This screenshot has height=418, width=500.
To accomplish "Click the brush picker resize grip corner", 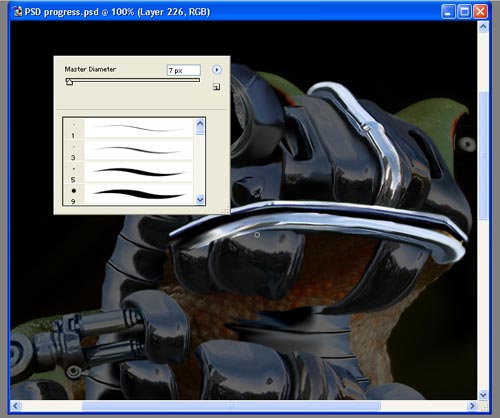I will pos(226,210).
